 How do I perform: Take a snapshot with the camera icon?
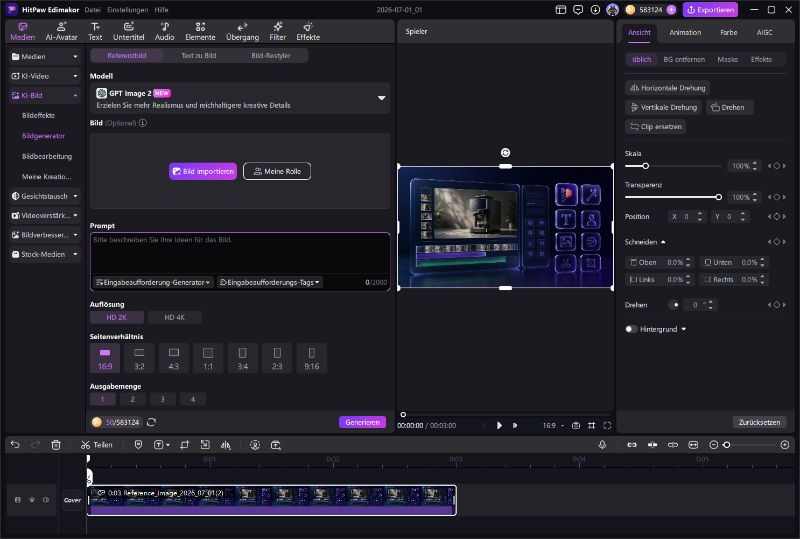[x=576, y=425]
